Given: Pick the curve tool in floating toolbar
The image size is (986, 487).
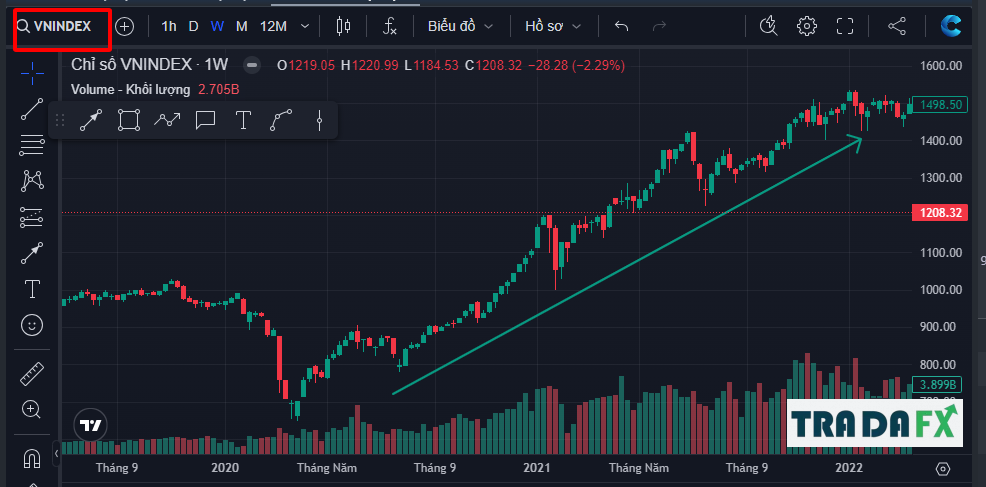Looking at the screenshot, I should [x=281, y=120].
